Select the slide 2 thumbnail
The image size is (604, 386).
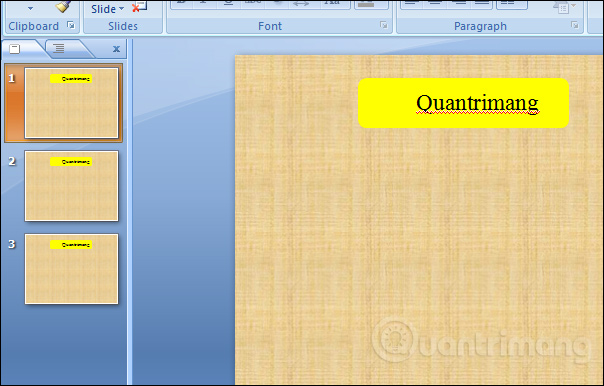72,186
